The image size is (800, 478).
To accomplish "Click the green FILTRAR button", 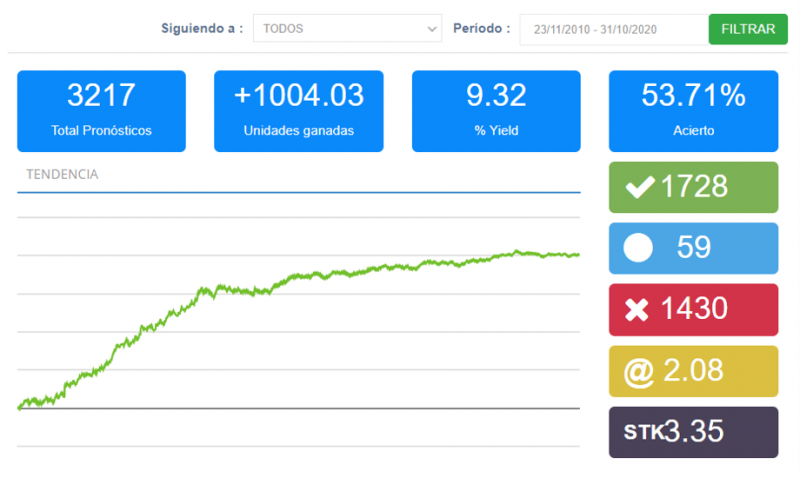I will tap(747, 29).
